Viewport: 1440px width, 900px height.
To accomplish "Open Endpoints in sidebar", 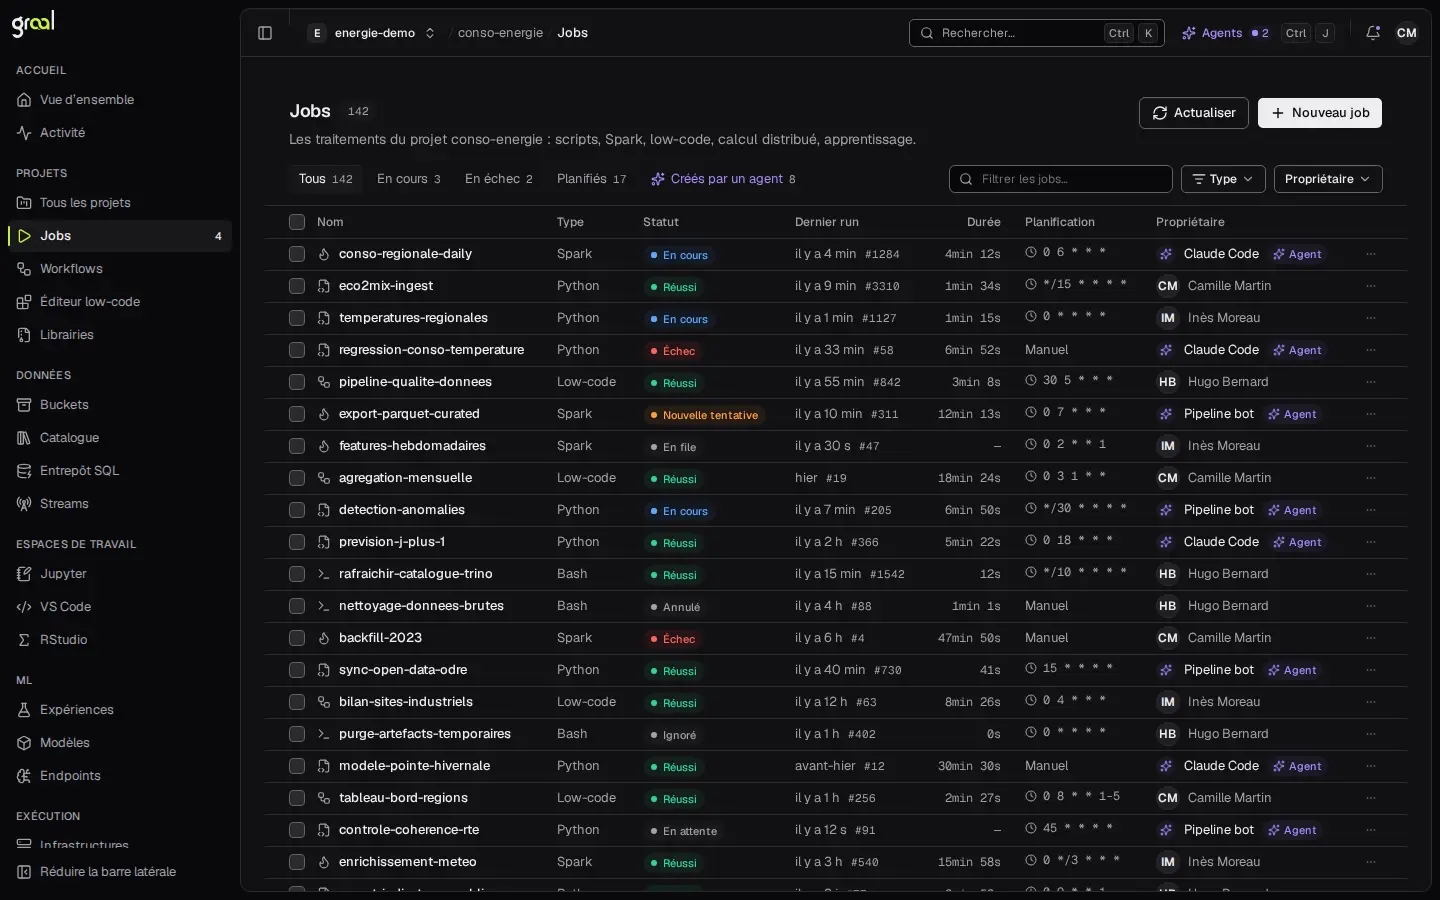I will tap(120, 776).
